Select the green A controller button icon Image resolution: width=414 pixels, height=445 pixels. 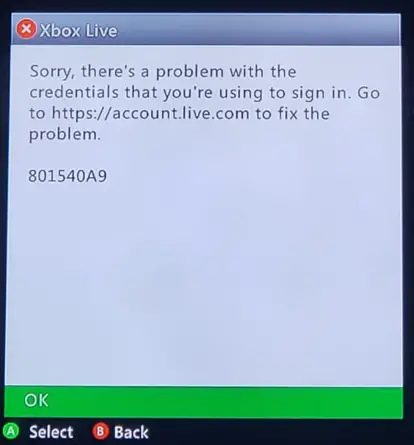tap(11, 432)
